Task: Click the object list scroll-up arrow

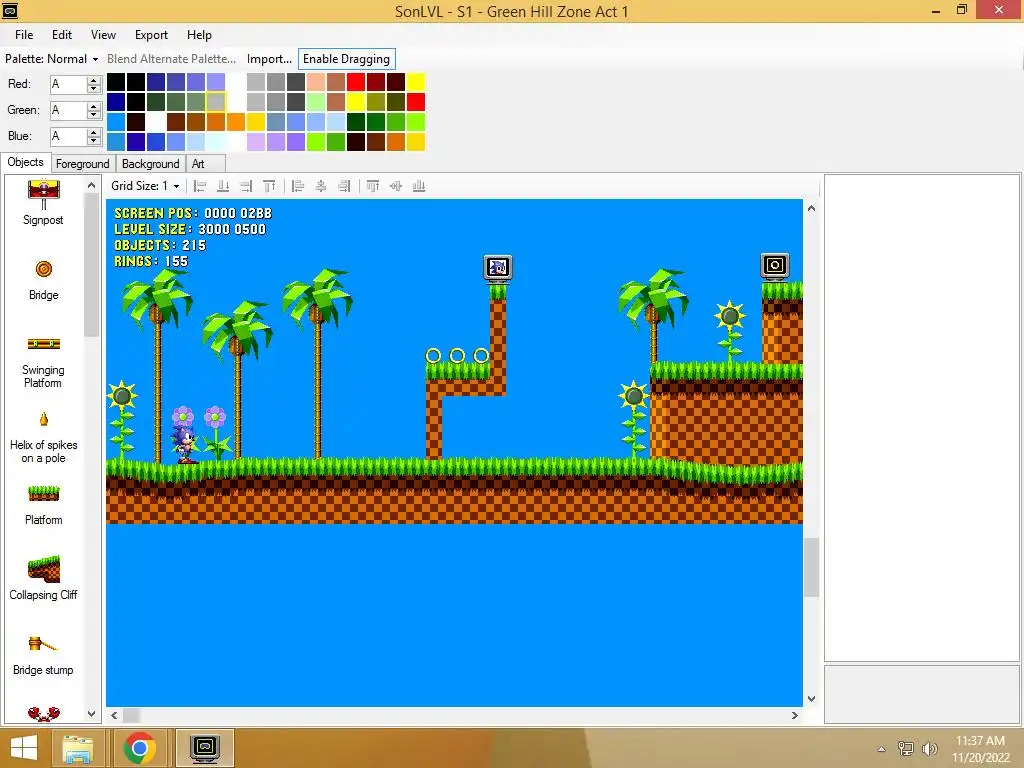Action: 91,186
